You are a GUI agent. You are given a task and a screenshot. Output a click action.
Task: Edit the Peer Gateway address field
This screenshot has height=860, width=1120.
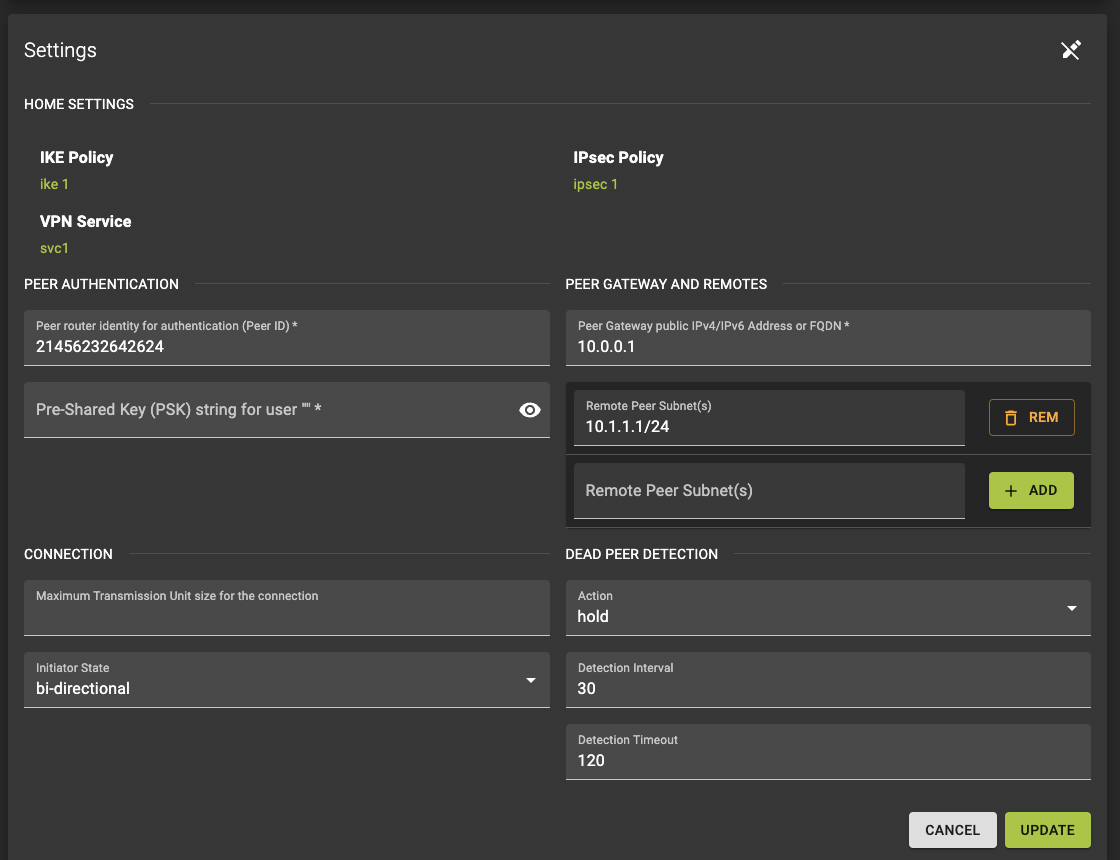(x=828, y=338)
